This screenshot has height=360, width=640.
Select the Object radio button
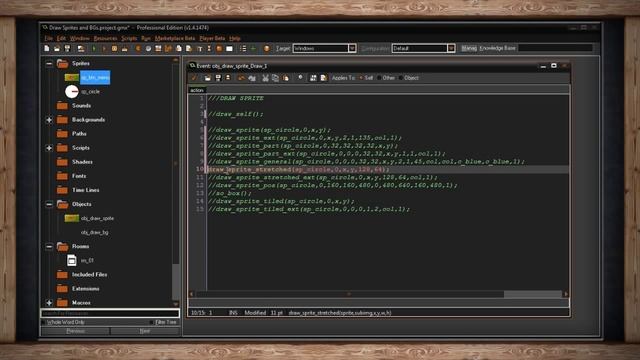pos(401,78)
